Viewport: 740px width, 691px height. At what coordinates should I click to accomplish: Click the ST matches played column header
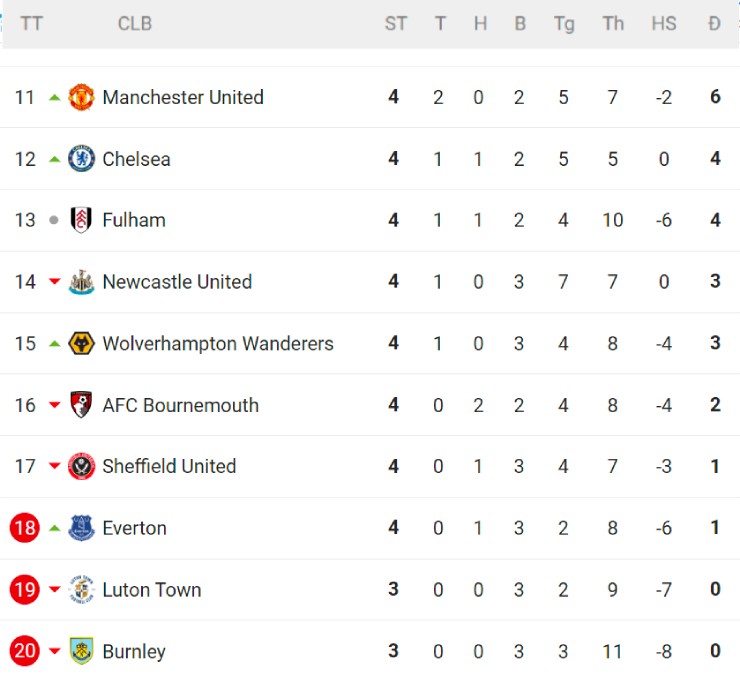tap(396, 23)
